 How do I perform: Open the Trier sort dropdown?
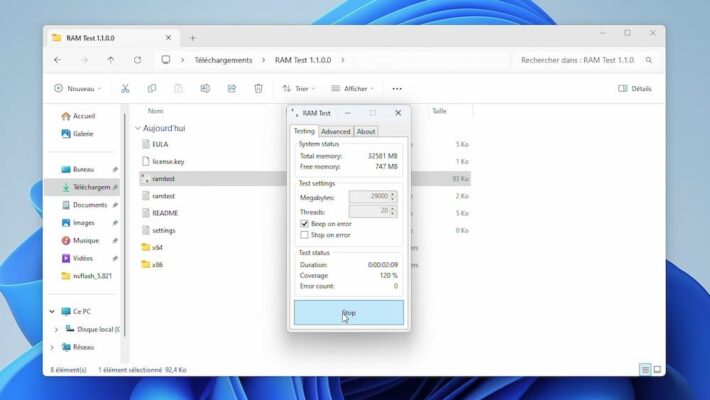[299, 88]
